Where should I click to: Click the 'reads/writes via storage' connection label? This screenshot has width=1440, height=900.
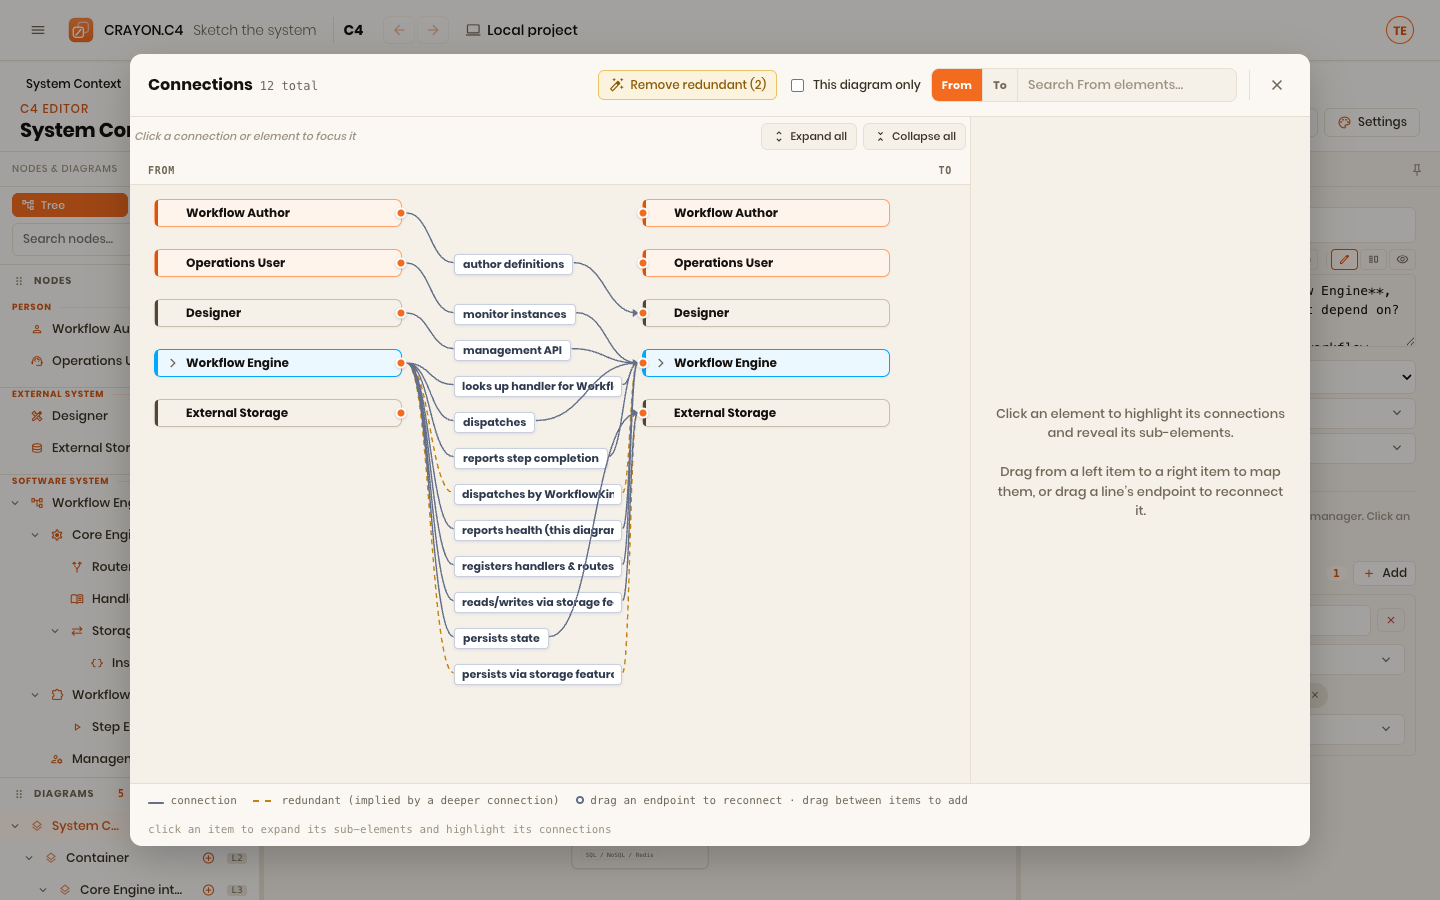pos(538,602)
